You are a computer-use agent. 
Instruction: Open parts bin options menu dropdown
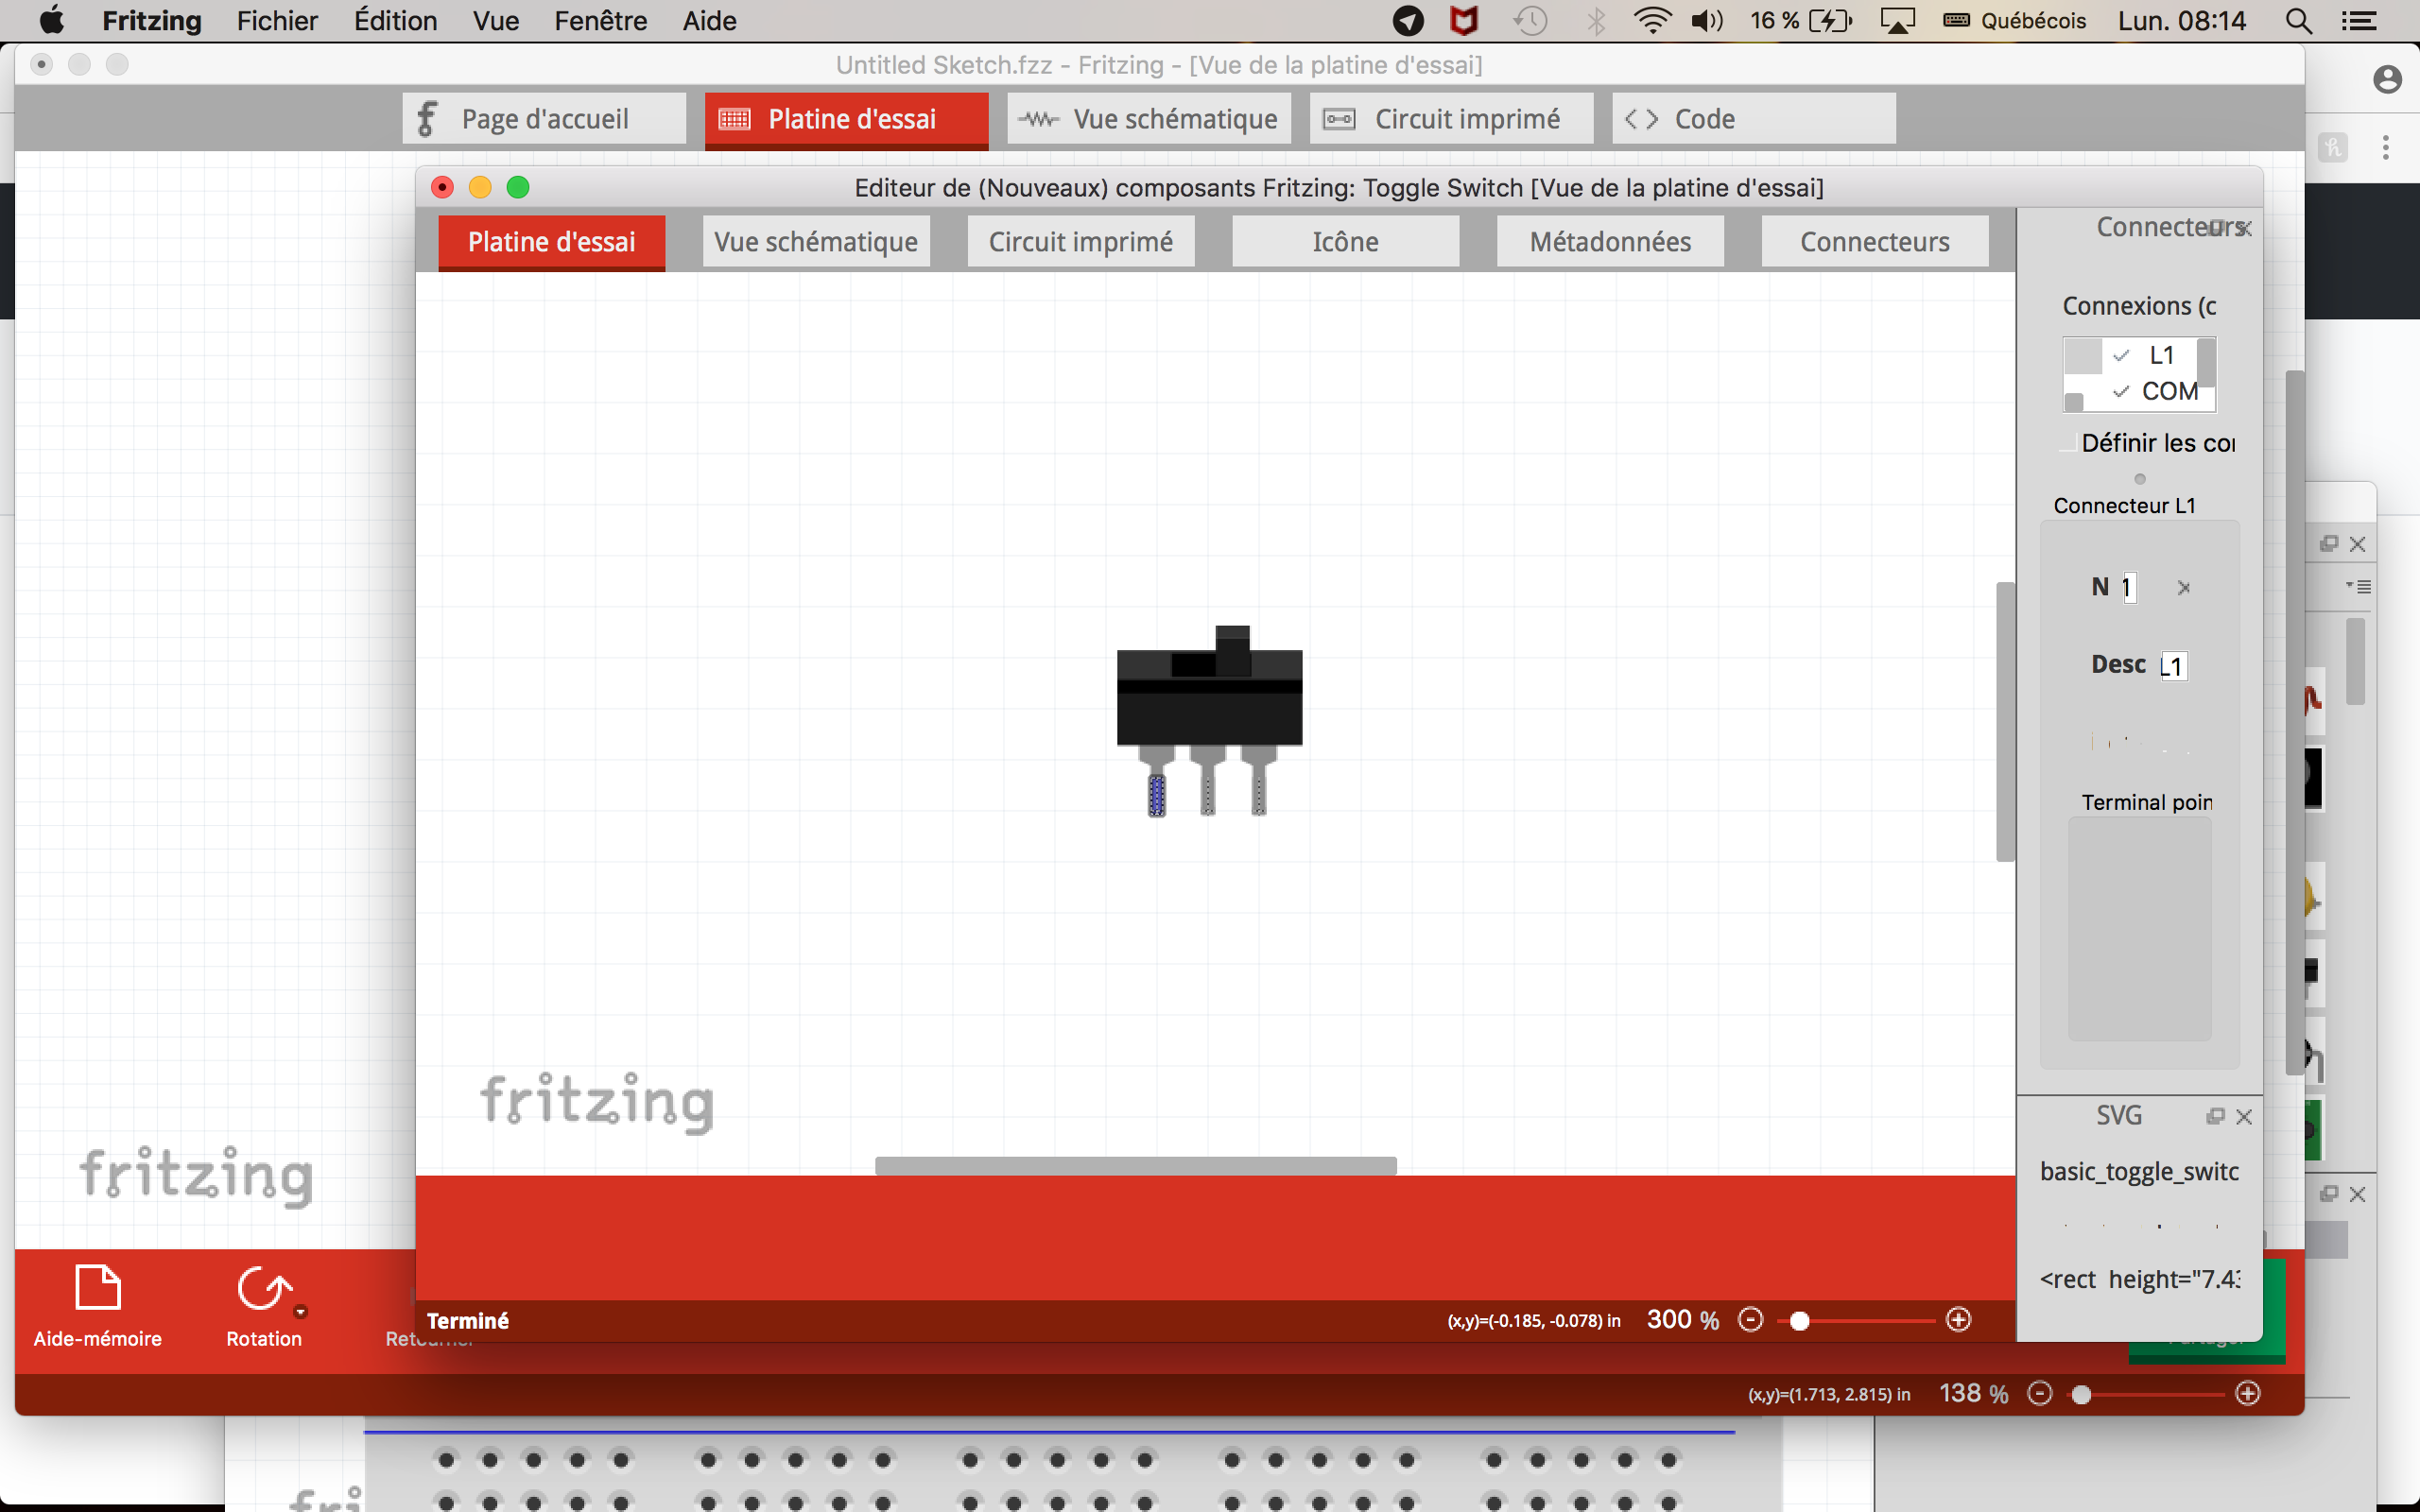tap(2358, 587)
